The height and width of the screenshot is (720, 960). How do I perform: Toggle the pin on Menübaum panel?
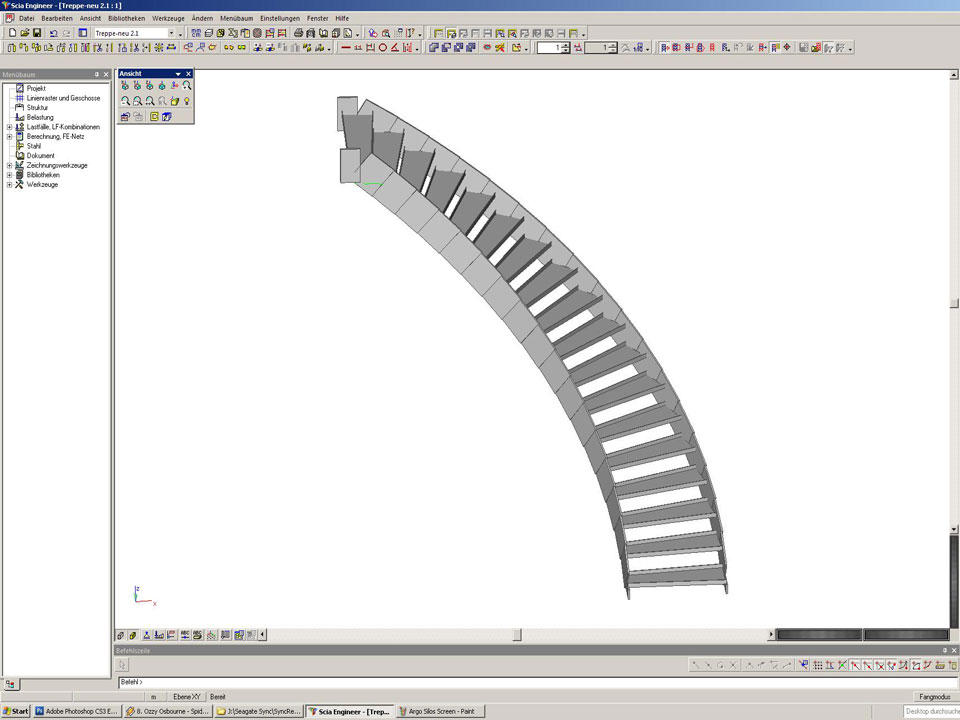(97, 74)
